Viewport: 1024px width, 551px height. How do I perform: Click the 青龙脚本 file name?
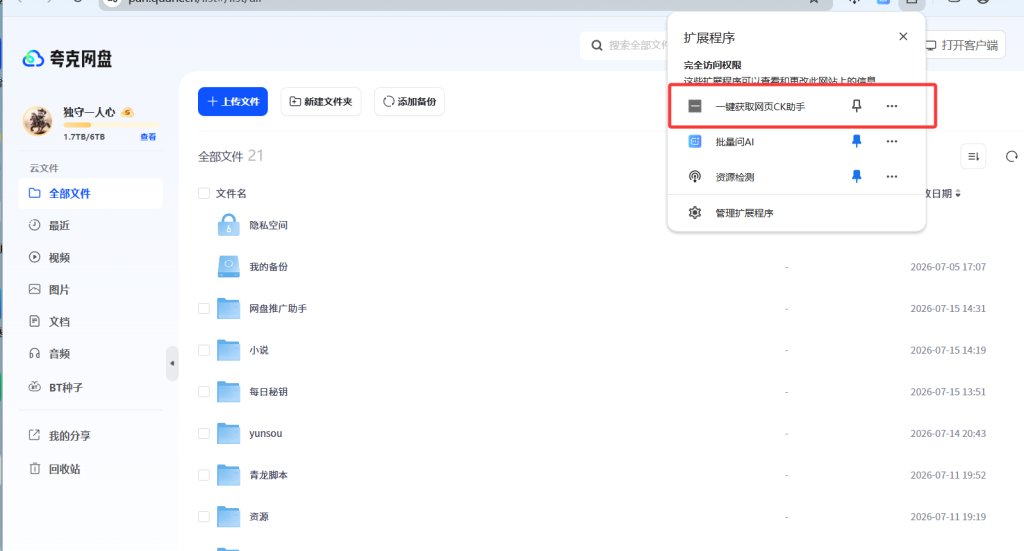268,475
